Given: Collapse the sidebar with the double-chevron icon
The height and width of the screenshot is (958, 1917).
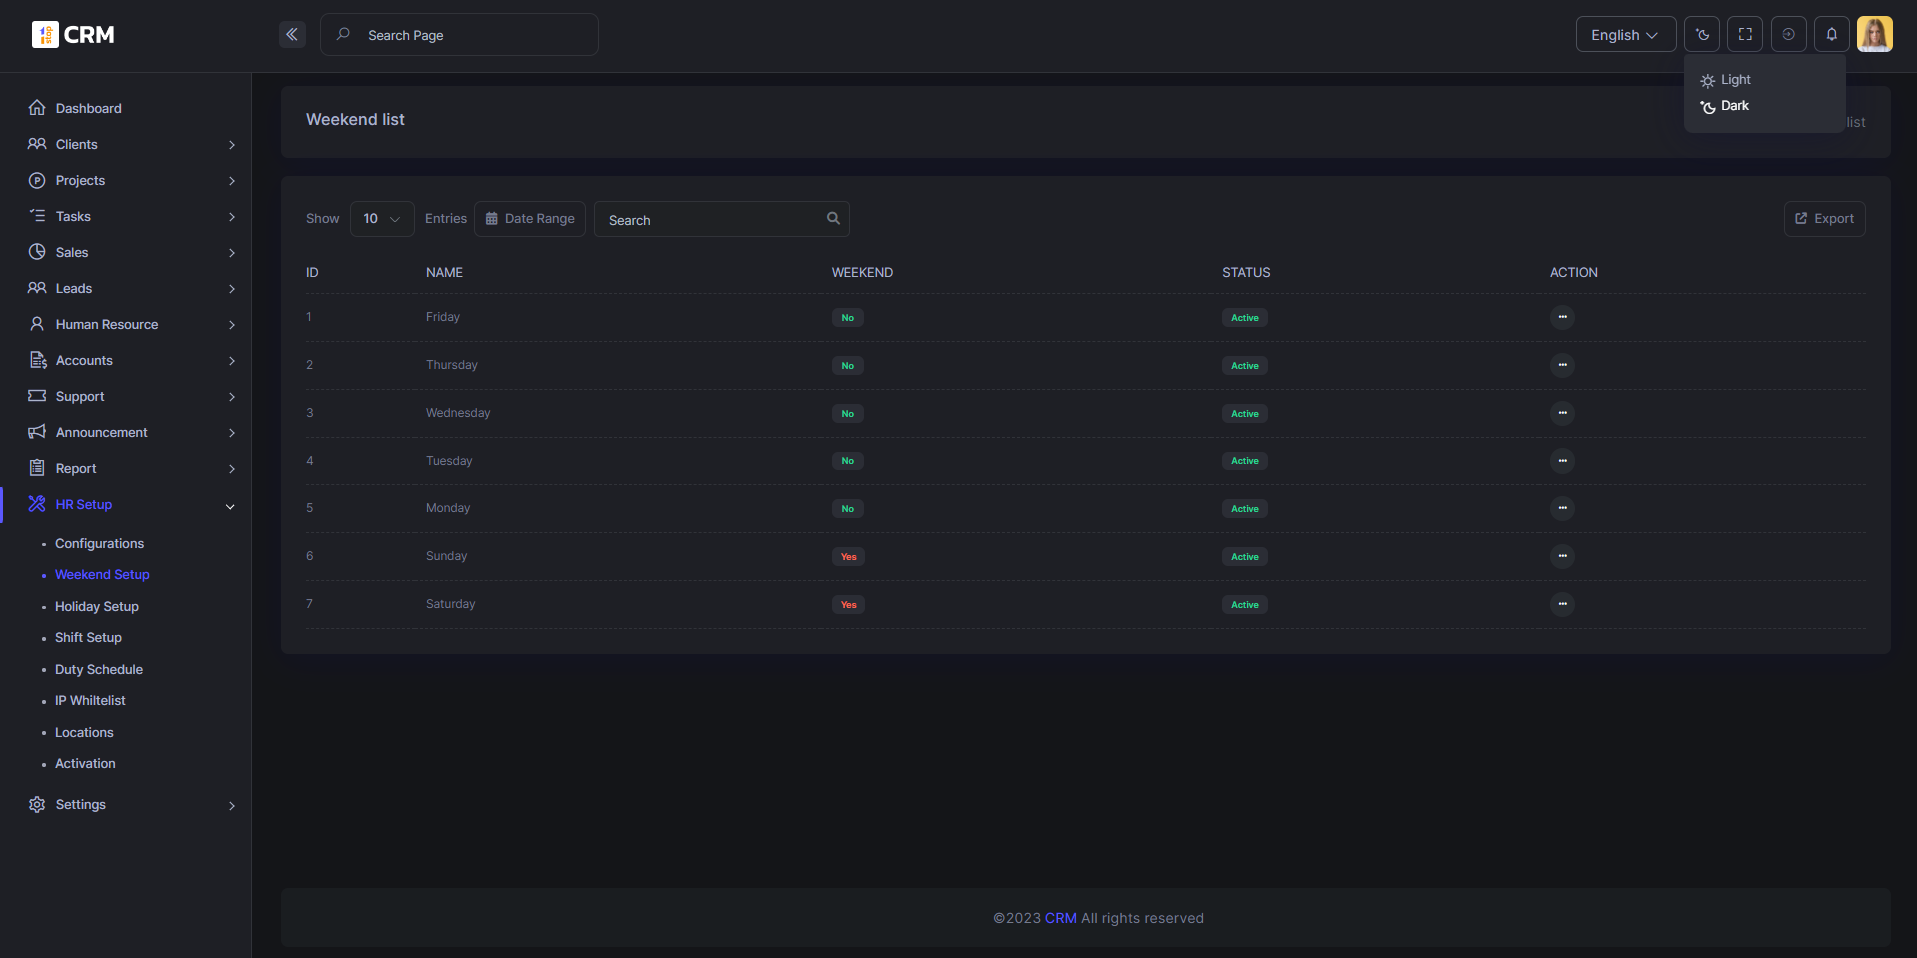Looking at the screenshot, I should click(292, 34).
